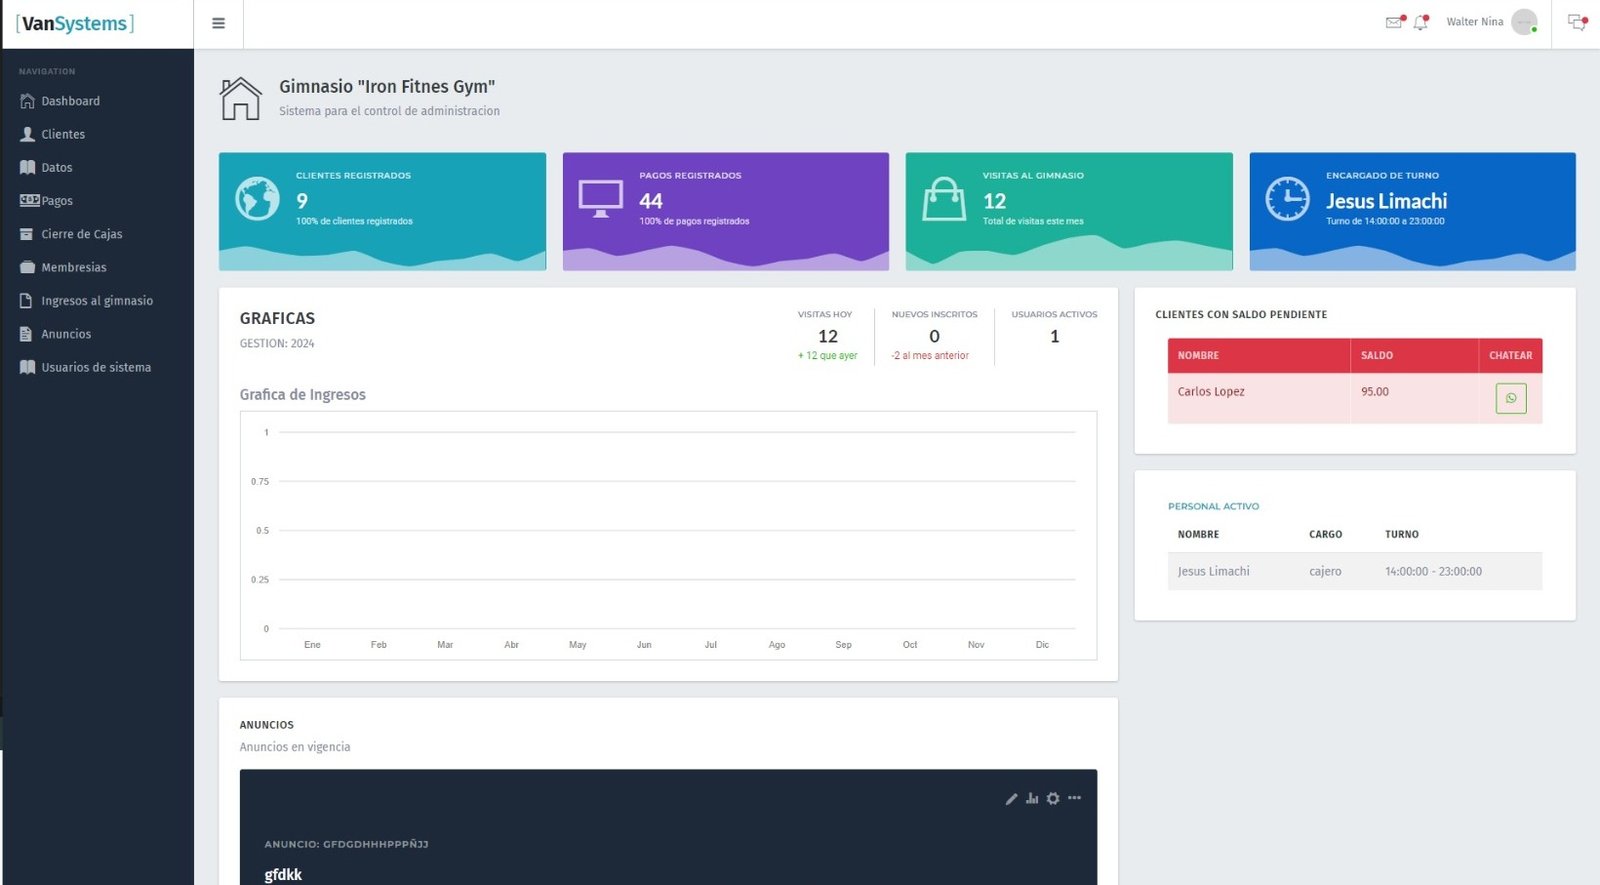Open the notifications bell icon
This screenshot has width=1600, height=885.
tap(1420, 22)
